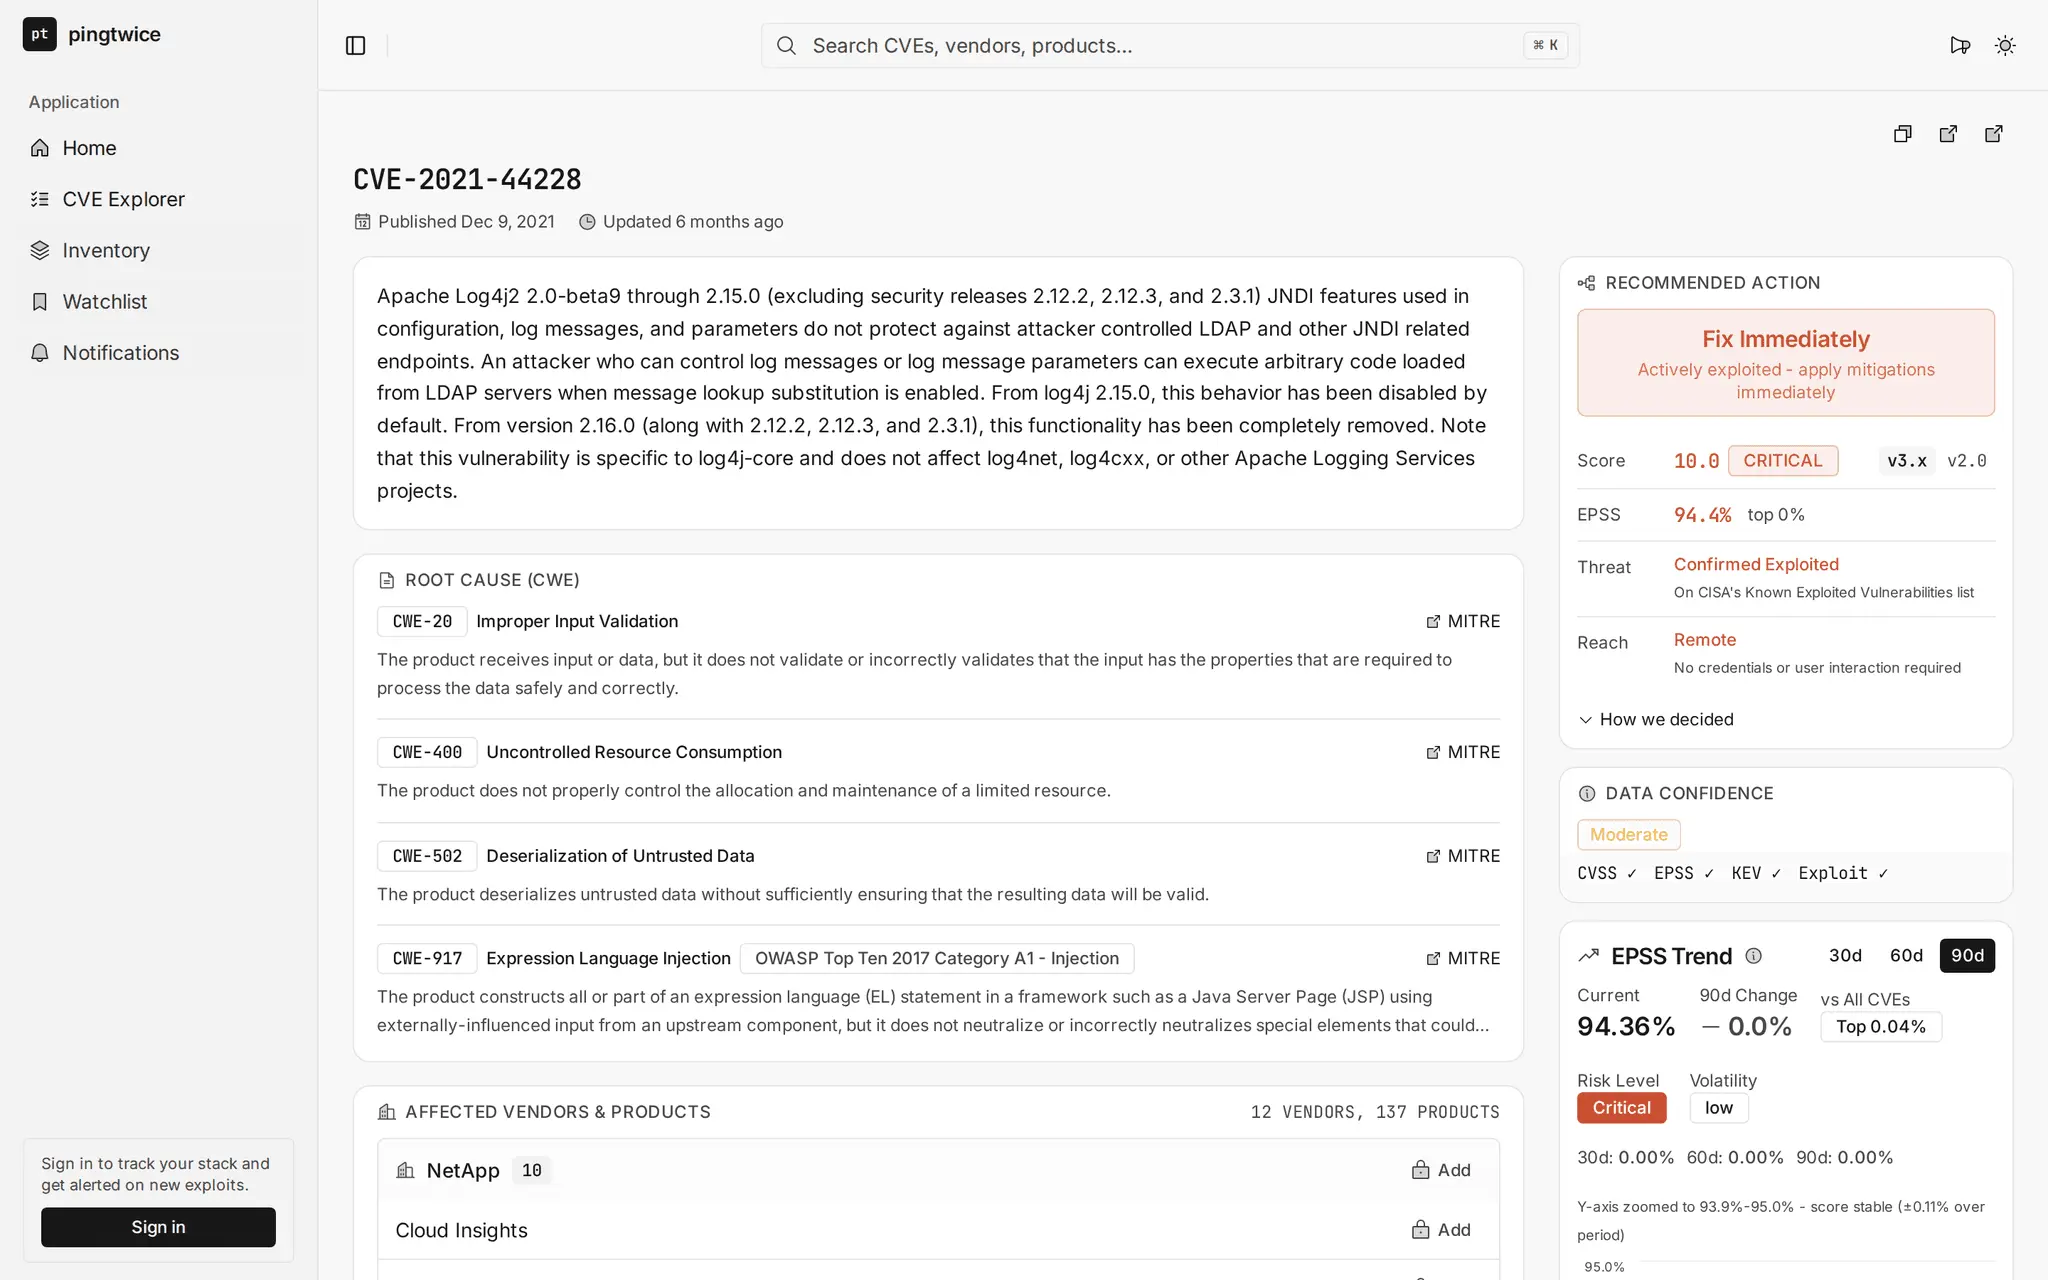
Task: Toggle the sidebar panel icon
Action: coord(355,46)
